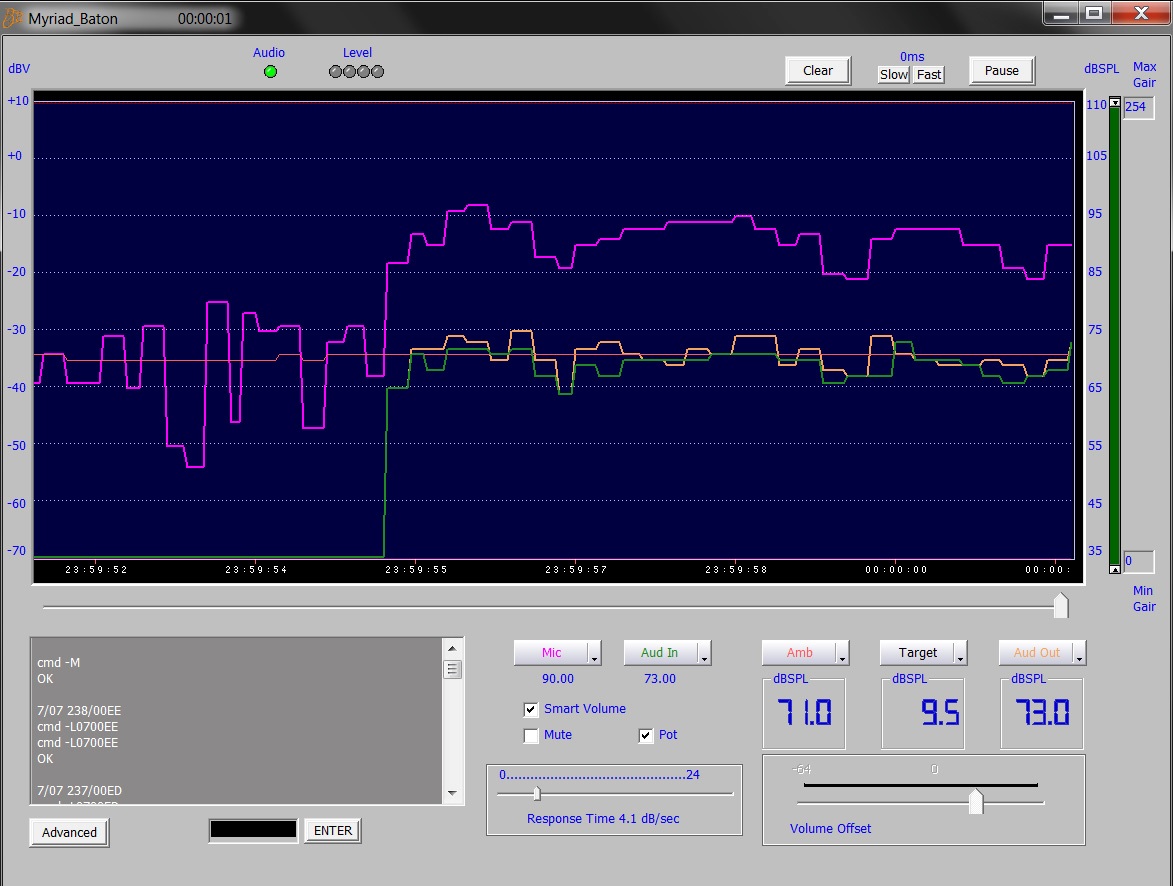The height and width of the screenshot is (886, 1173).
Task: Toggle the Smart Volume checkbox
Action: point(530,709)
